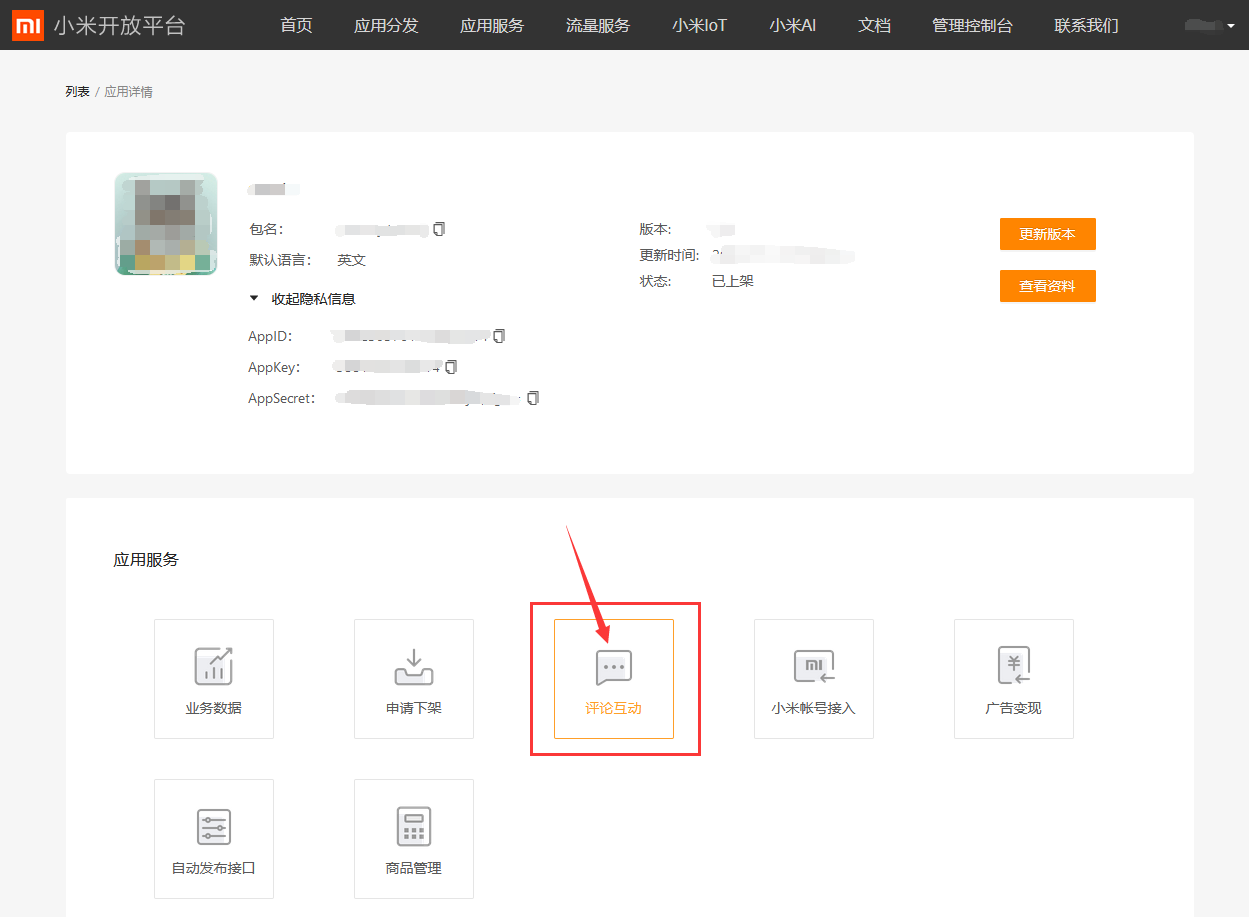
Task: Open 管理控制台 navigation item
Action: [x=972, y=25]
